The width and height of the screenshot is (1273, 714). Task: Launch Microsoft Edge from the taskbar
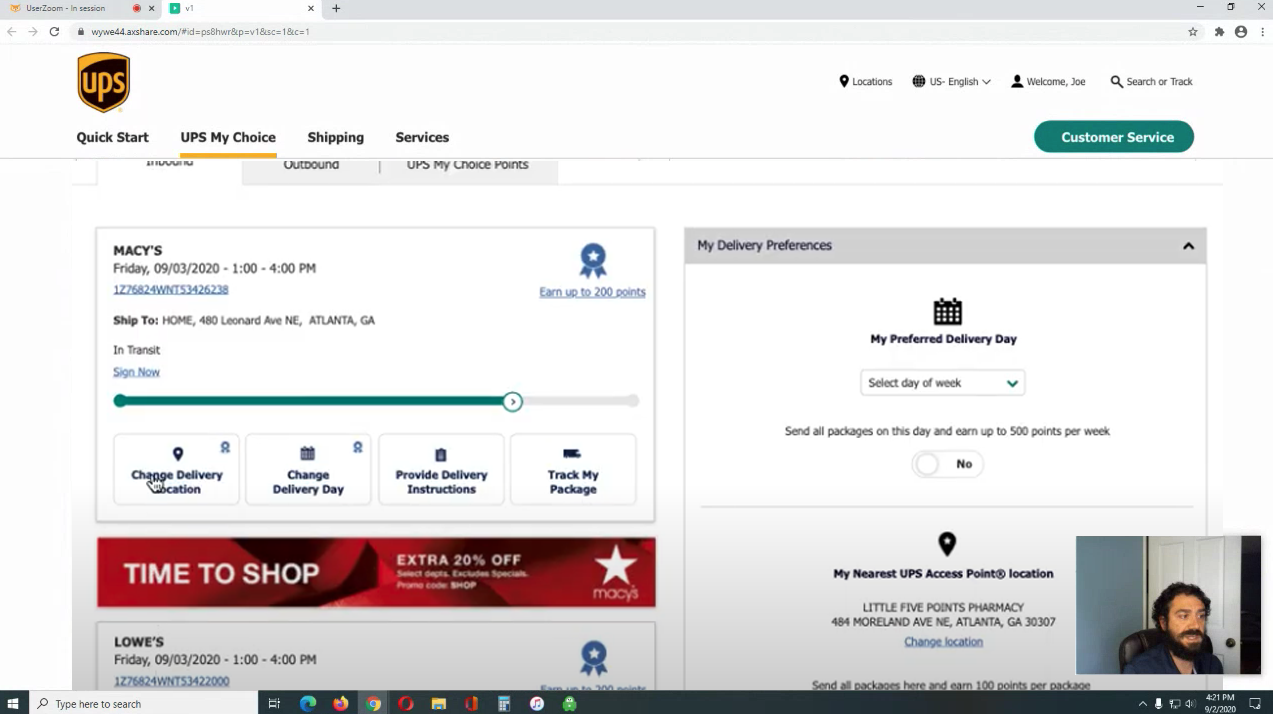point(307,704)
